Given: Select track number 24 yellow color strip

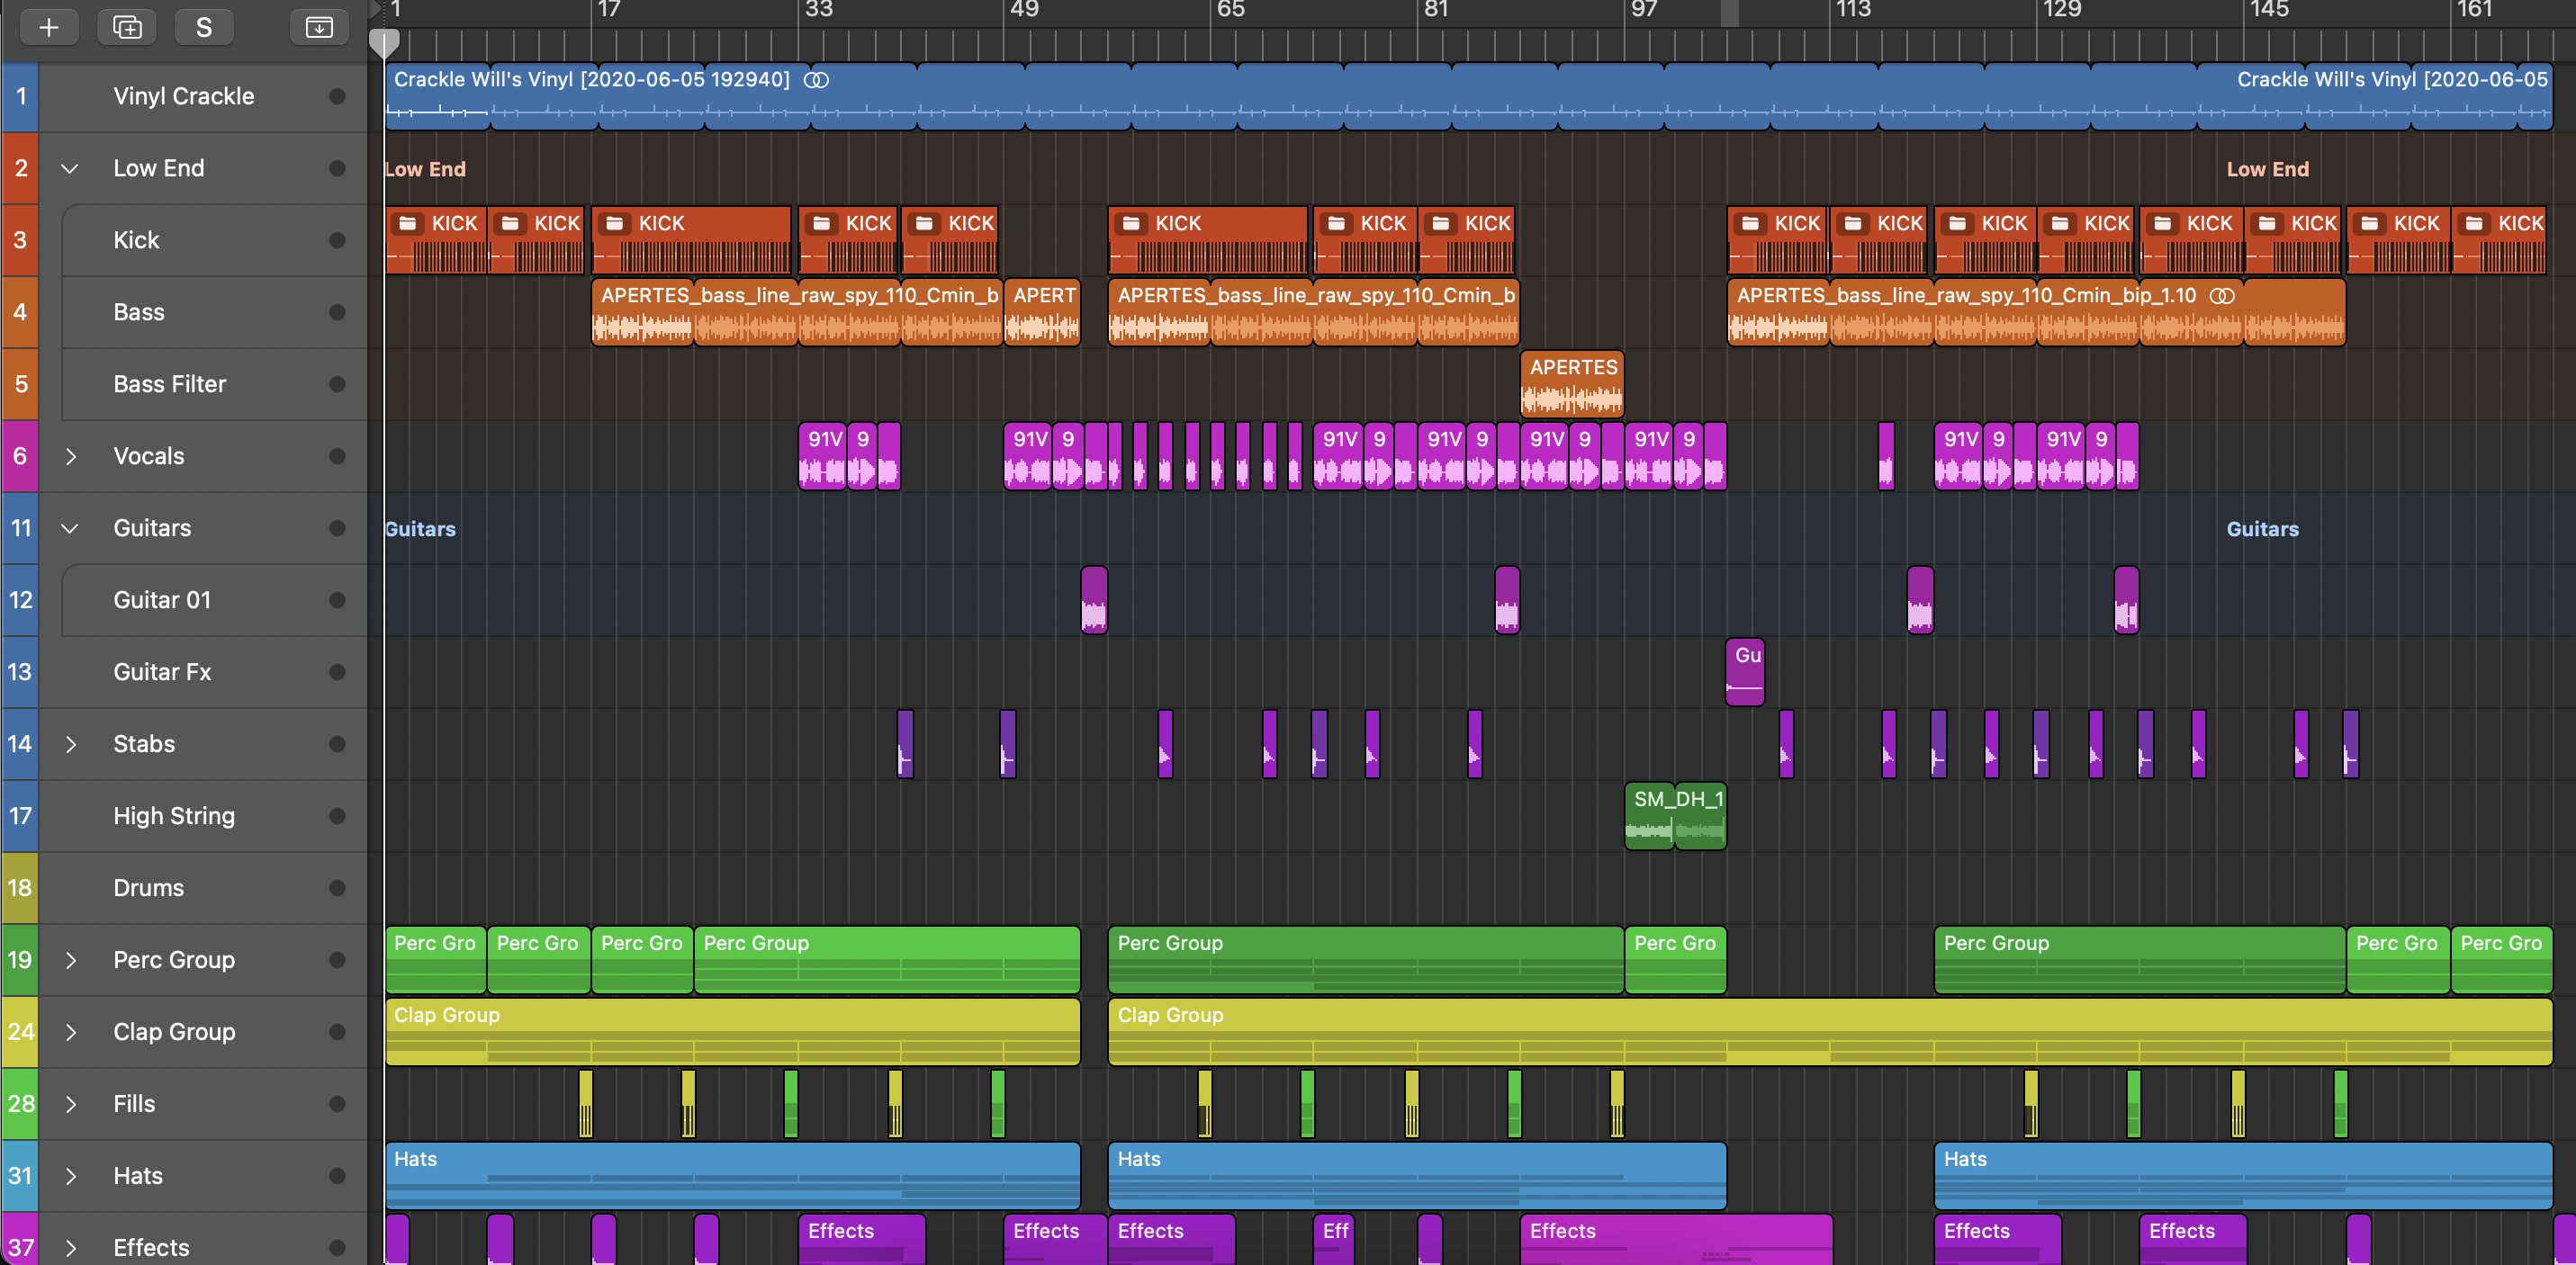Looking at the screenshot, I should (20, 1032).
